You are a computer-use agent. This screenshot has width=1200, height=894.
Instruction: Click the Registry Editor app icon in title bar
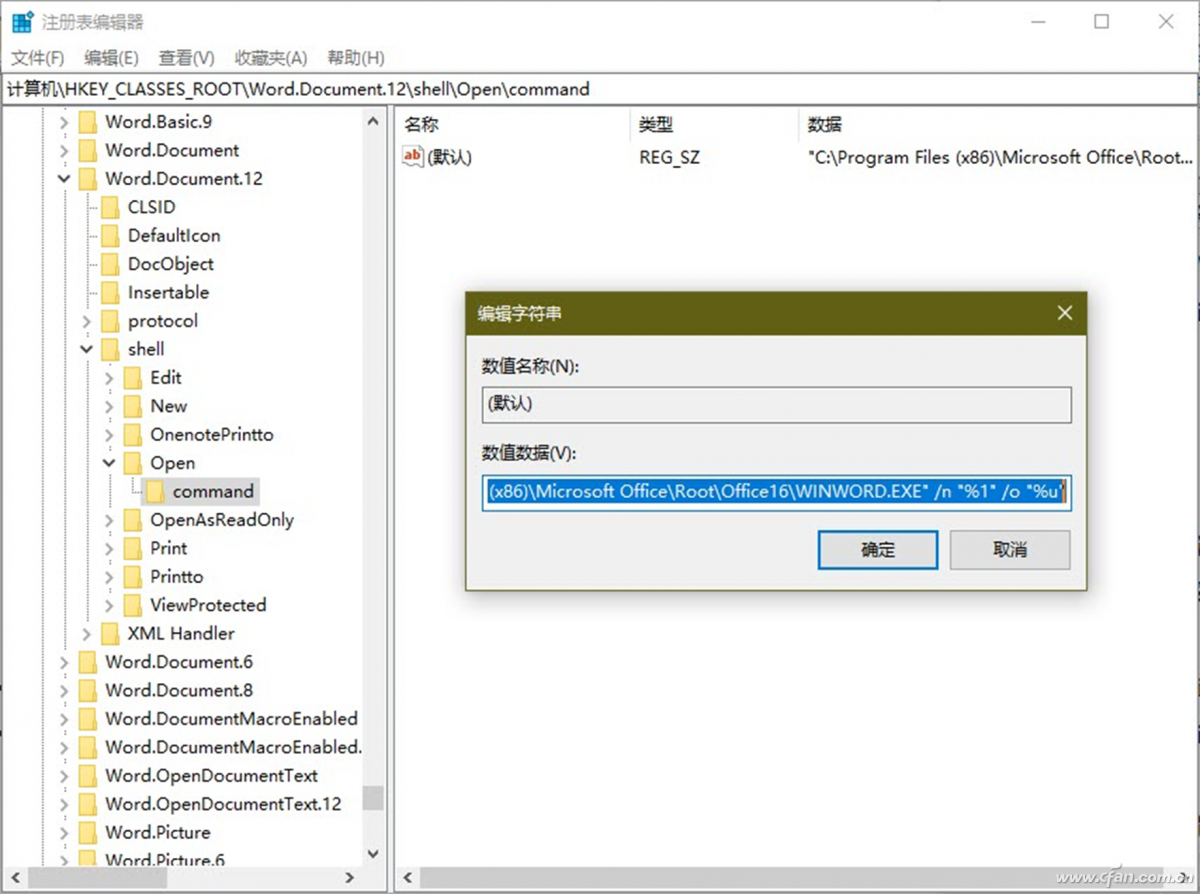[x=21, y=22]
